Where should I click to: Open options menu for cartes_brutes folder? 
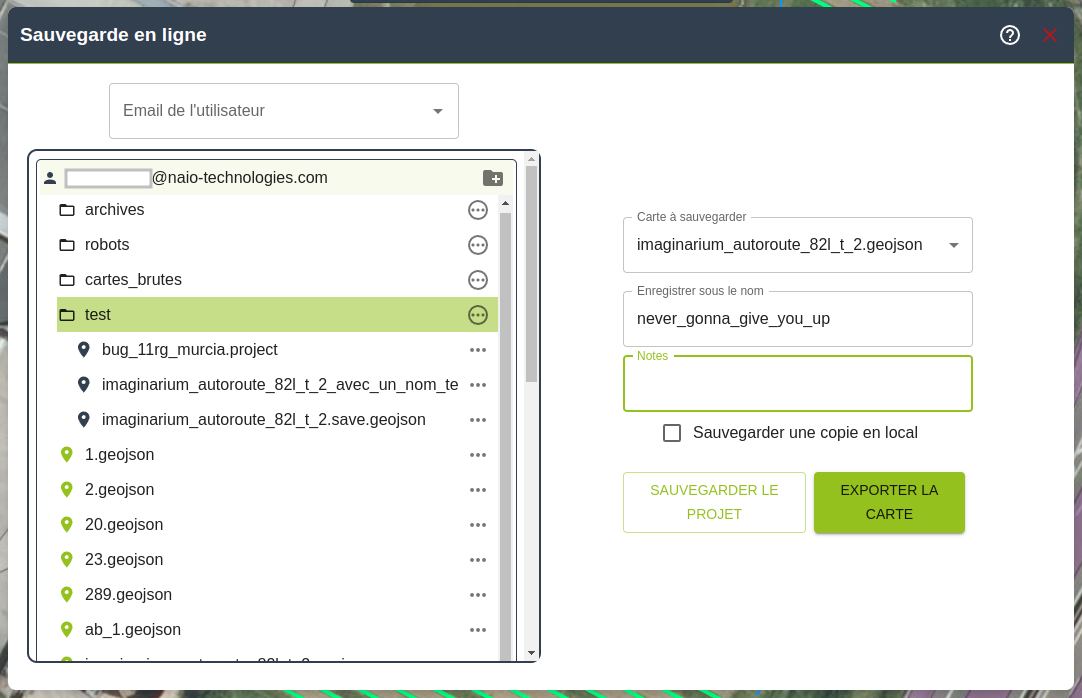click(x=478, y=280)
